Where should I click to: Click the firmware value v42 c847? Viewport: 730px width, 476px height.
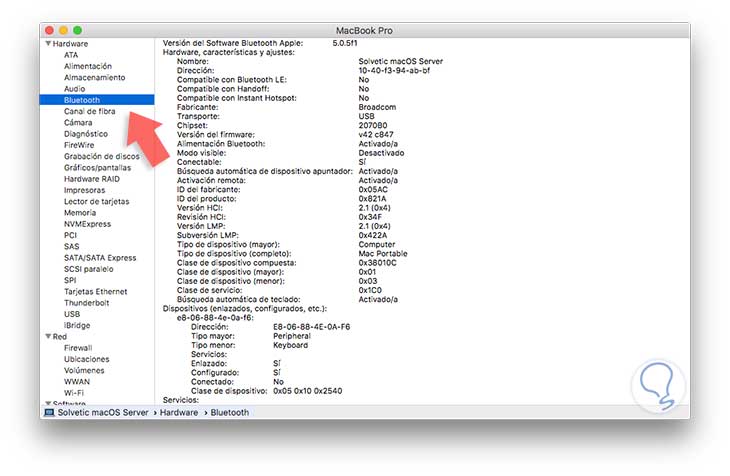tap(376, 135)
